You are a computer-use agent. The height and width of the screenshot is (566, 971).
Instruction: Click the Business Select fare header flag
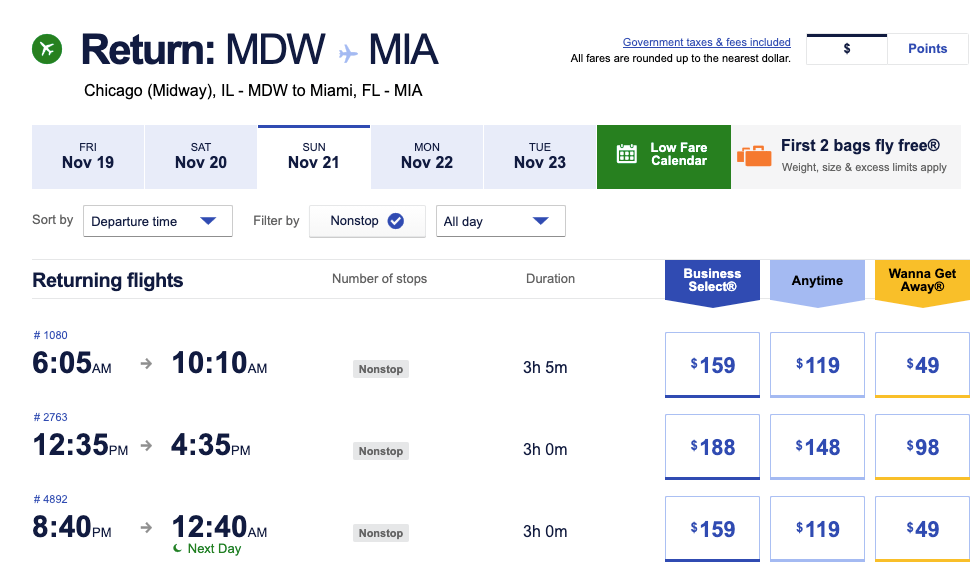[x=712, y=281]
